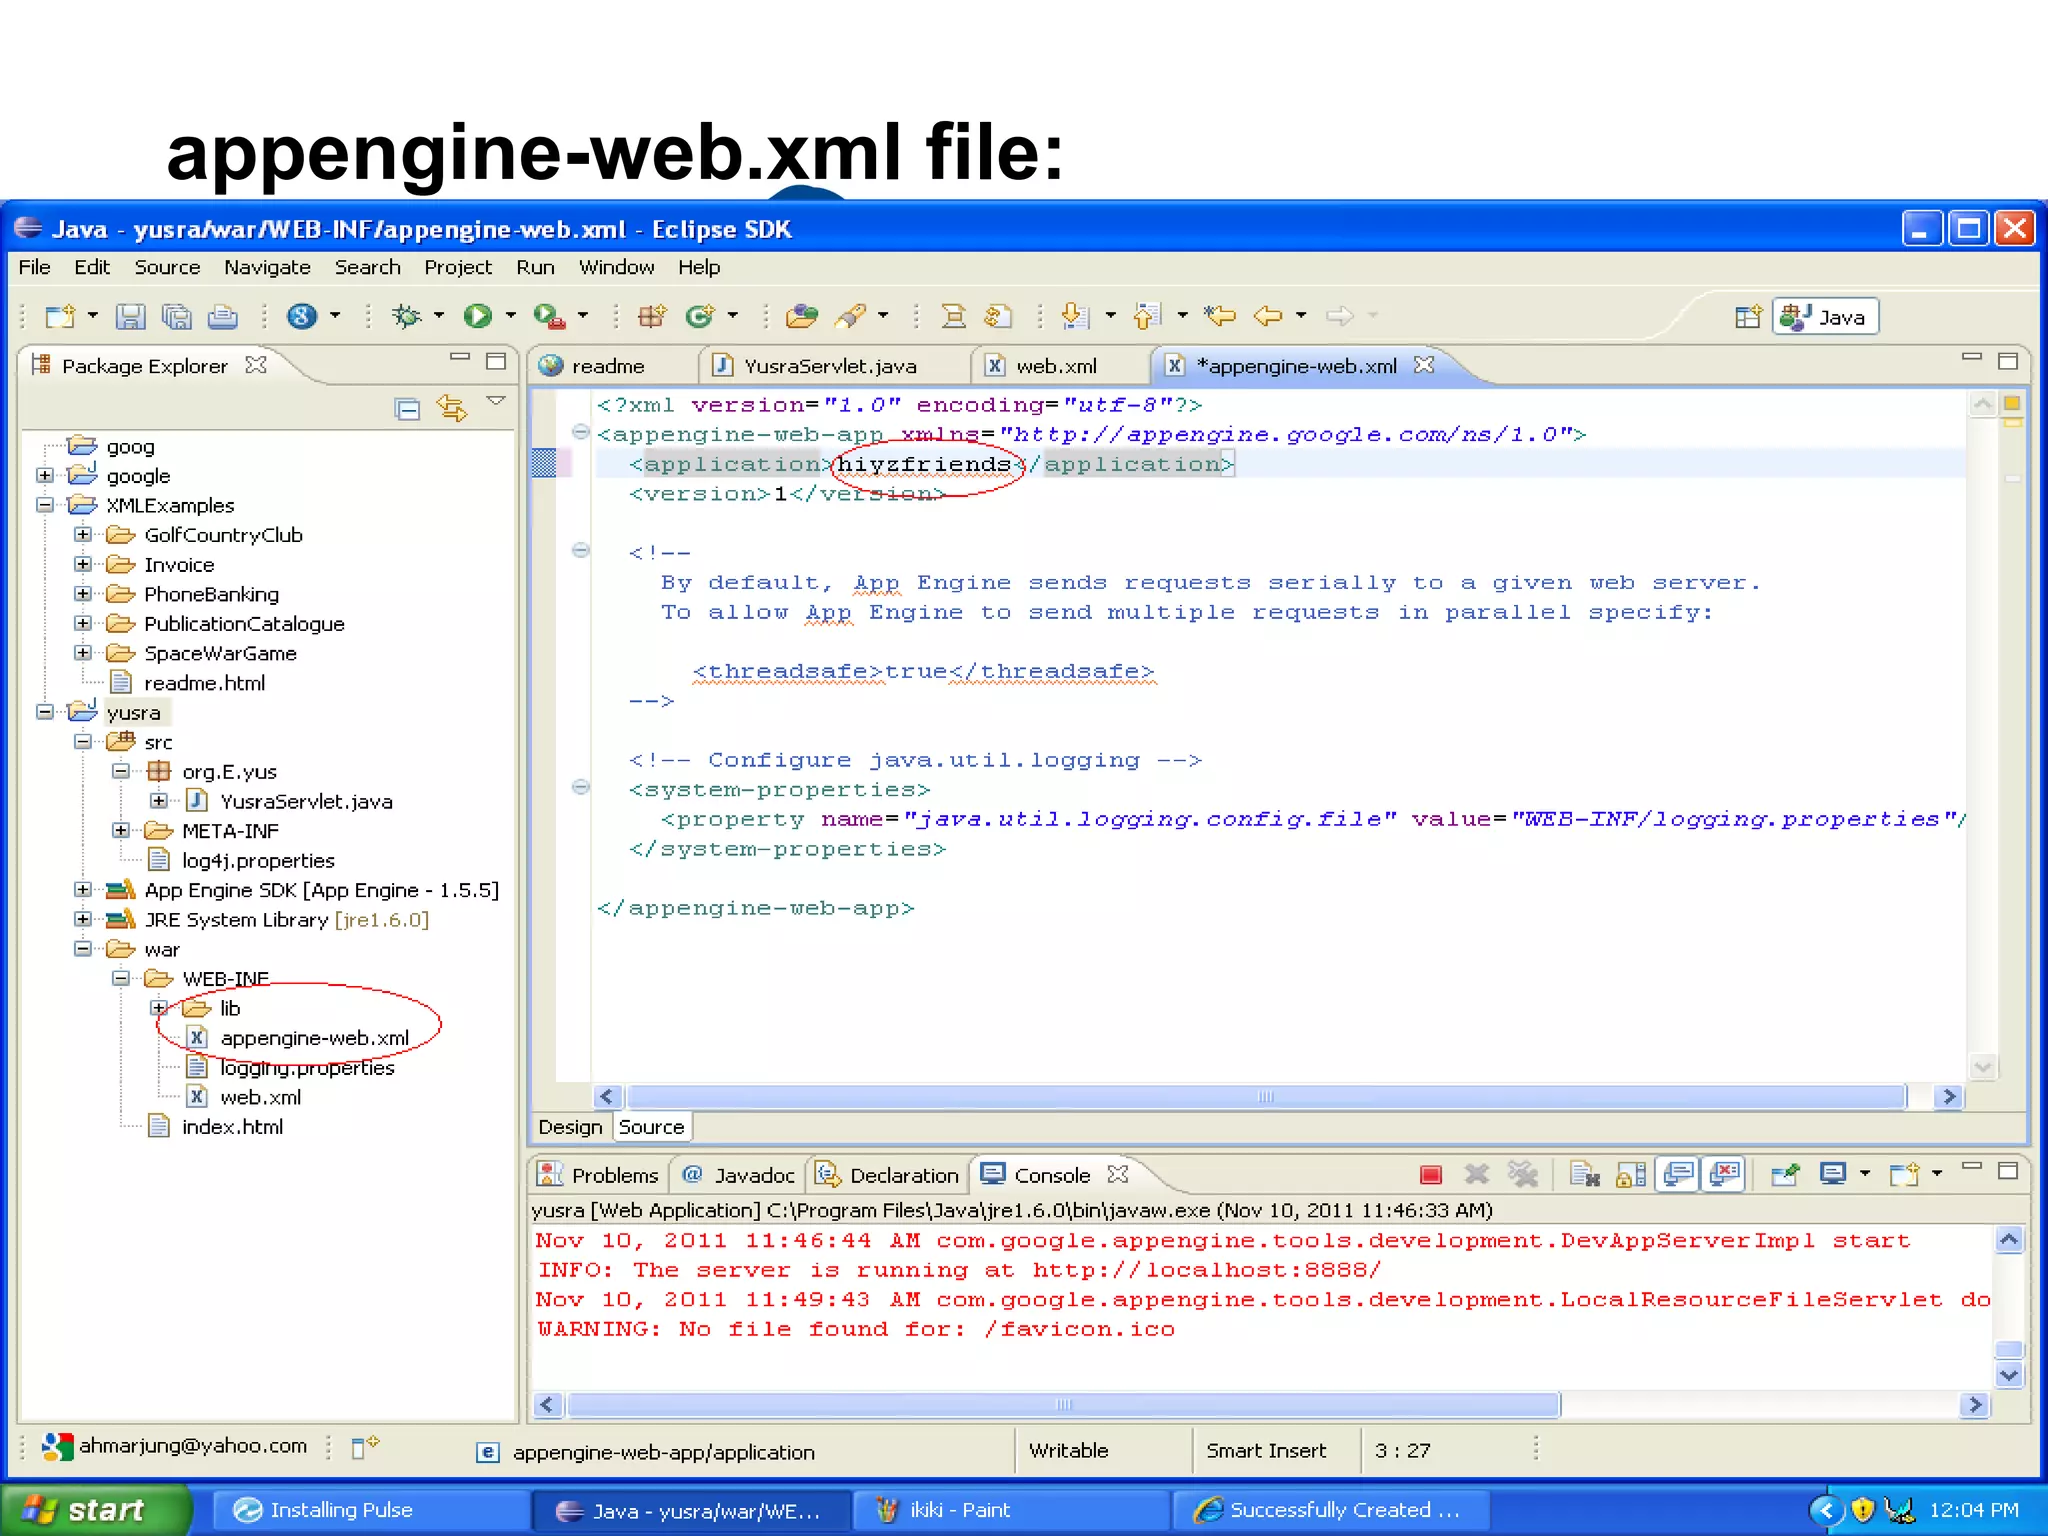Click the console horizontal scrollbar thumb

tap(1063, 1405)
